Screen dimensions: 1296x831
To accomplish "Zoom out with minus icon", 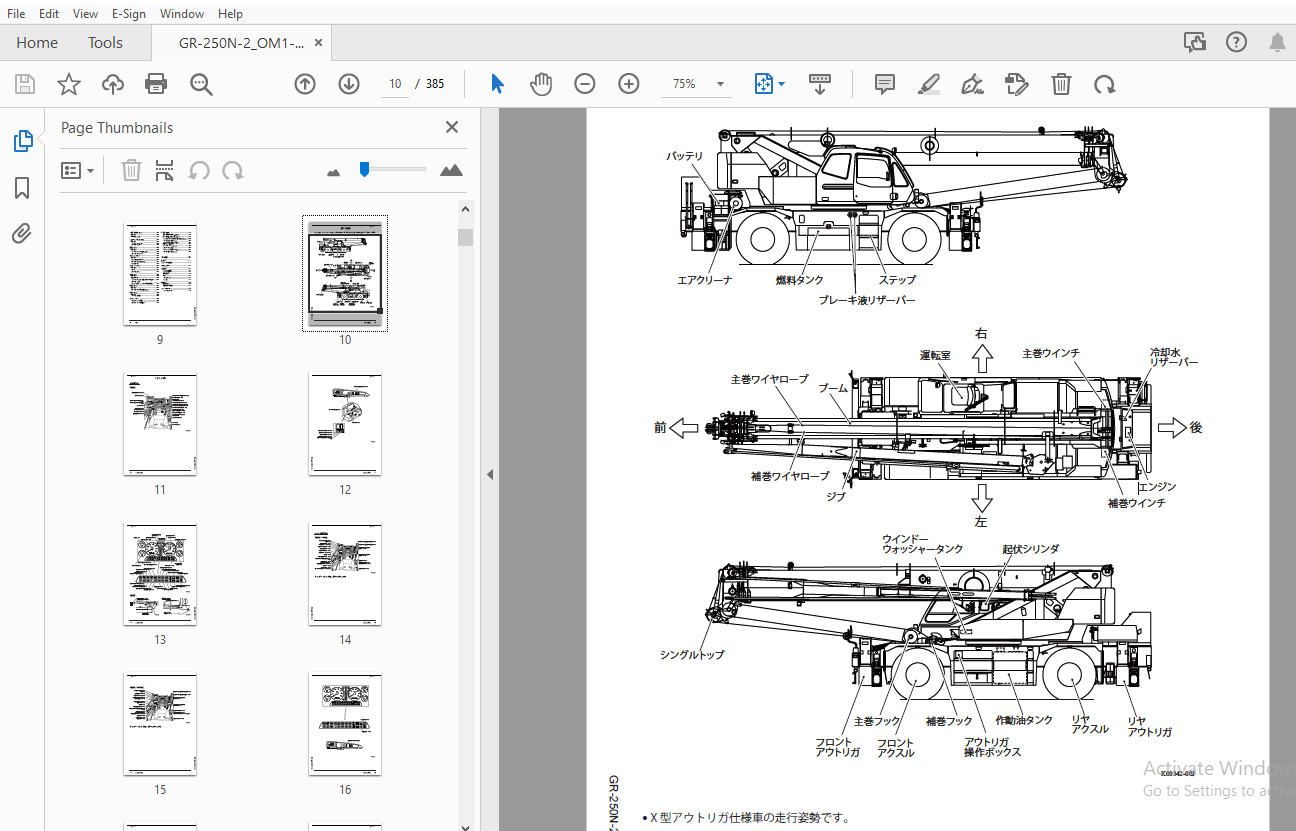I will point(585,84).
